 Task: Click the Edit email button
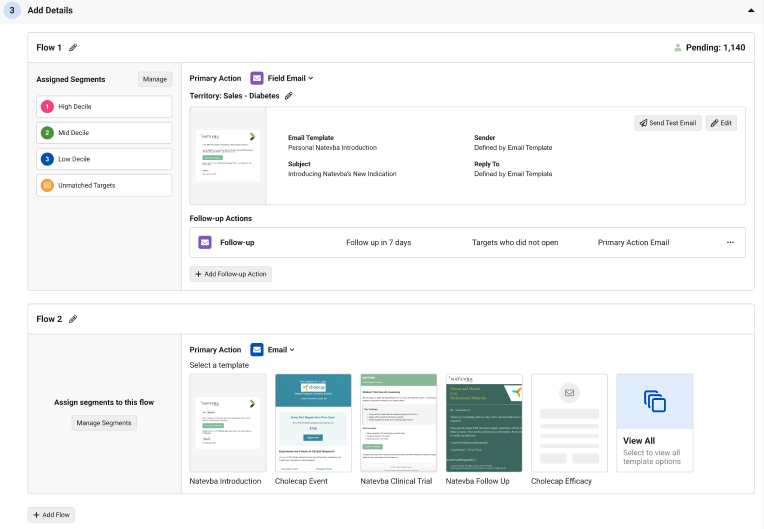[x=721, y=123]
